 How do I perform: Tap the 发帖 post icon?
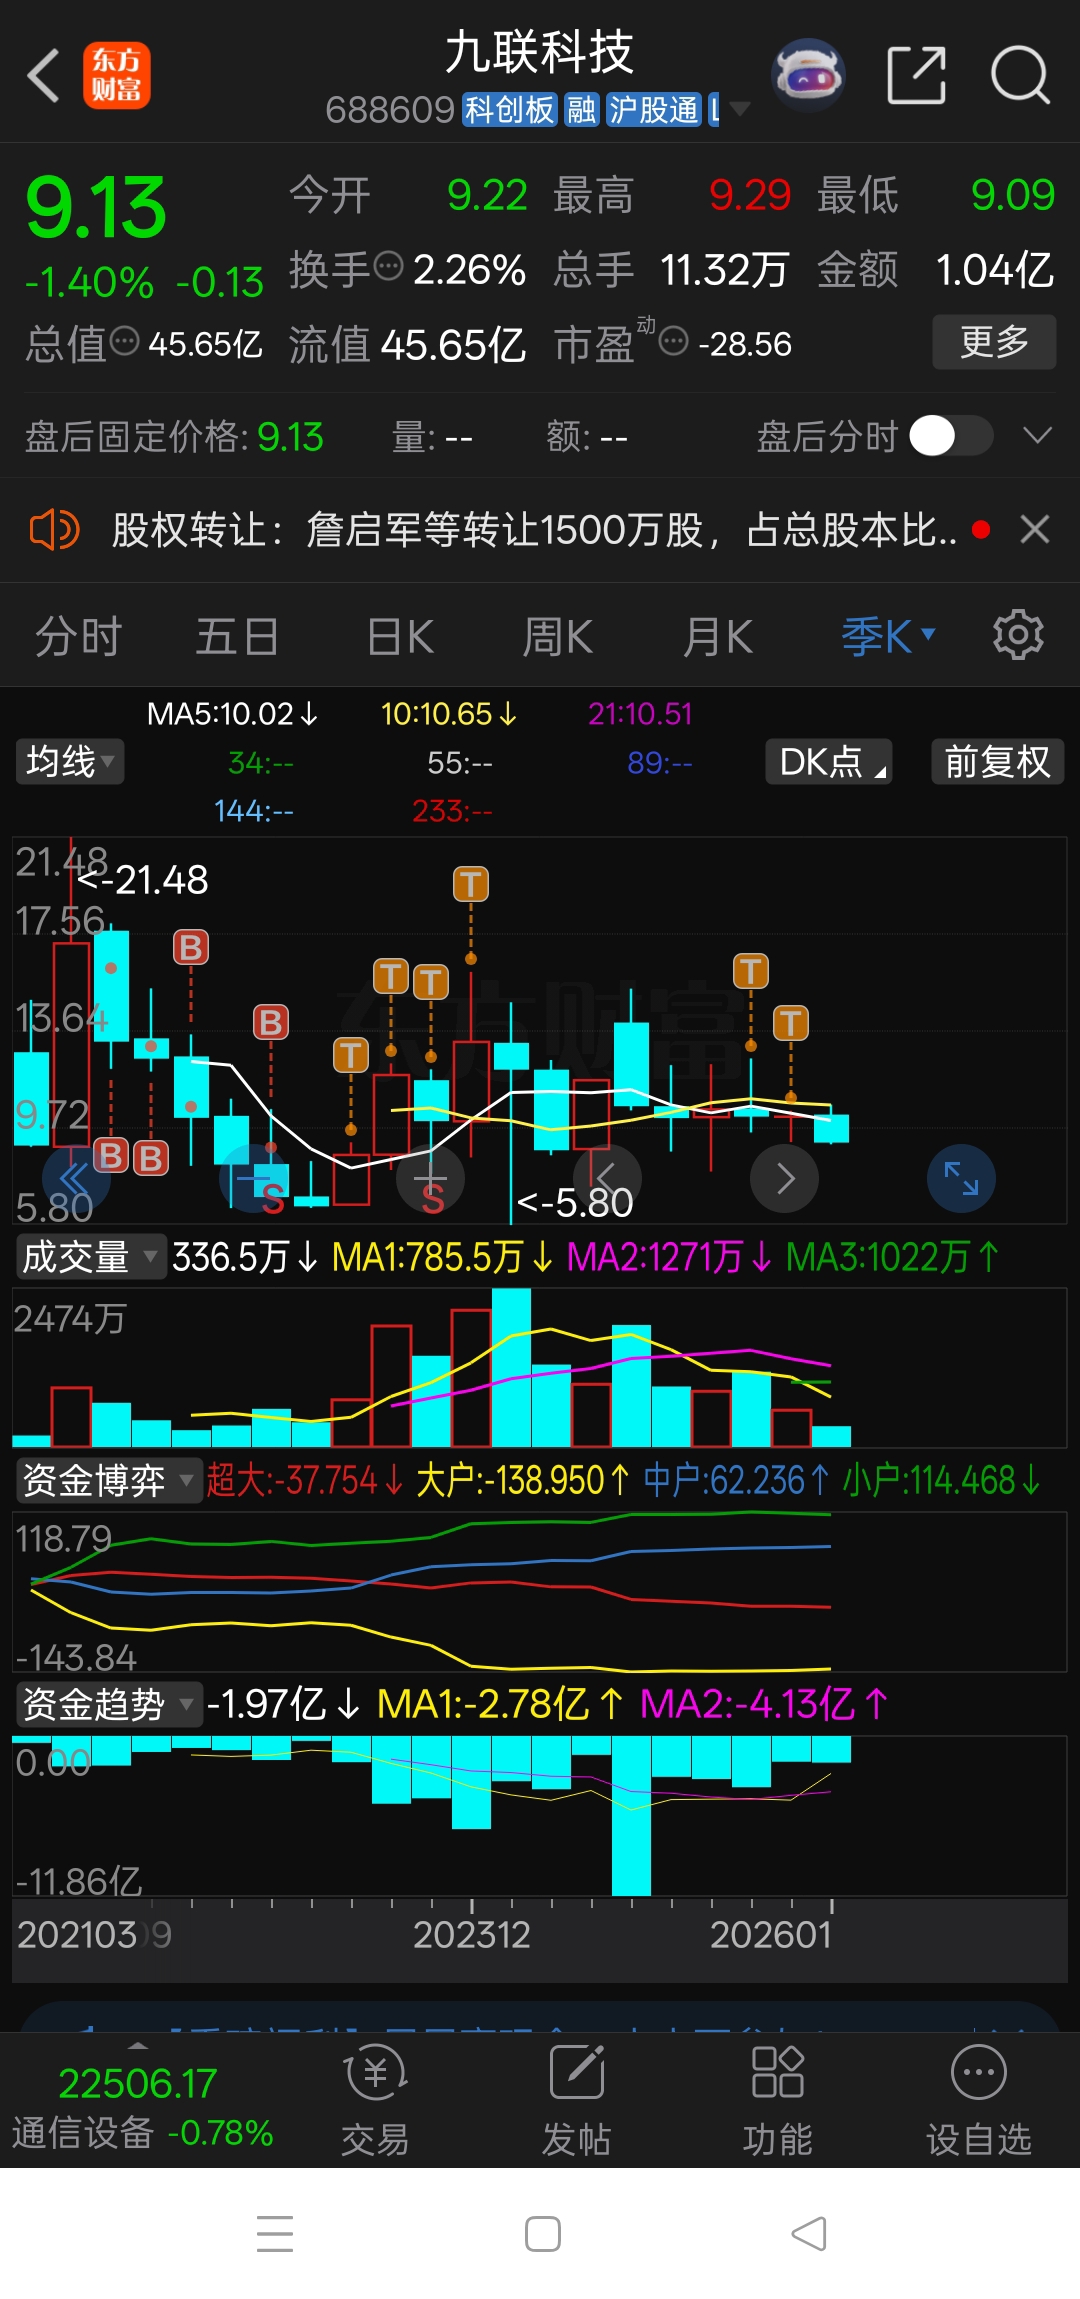click(576, 2099)
